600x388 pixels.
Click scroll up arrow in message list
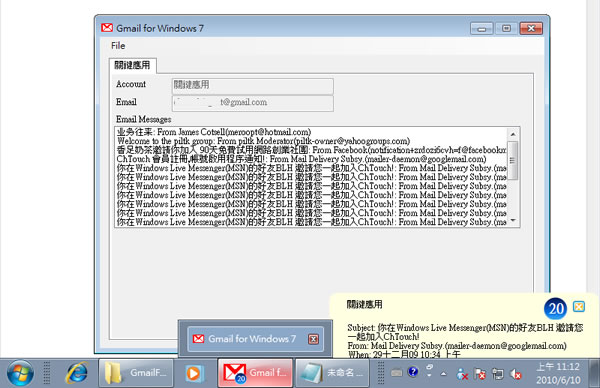tap(513, 134)
